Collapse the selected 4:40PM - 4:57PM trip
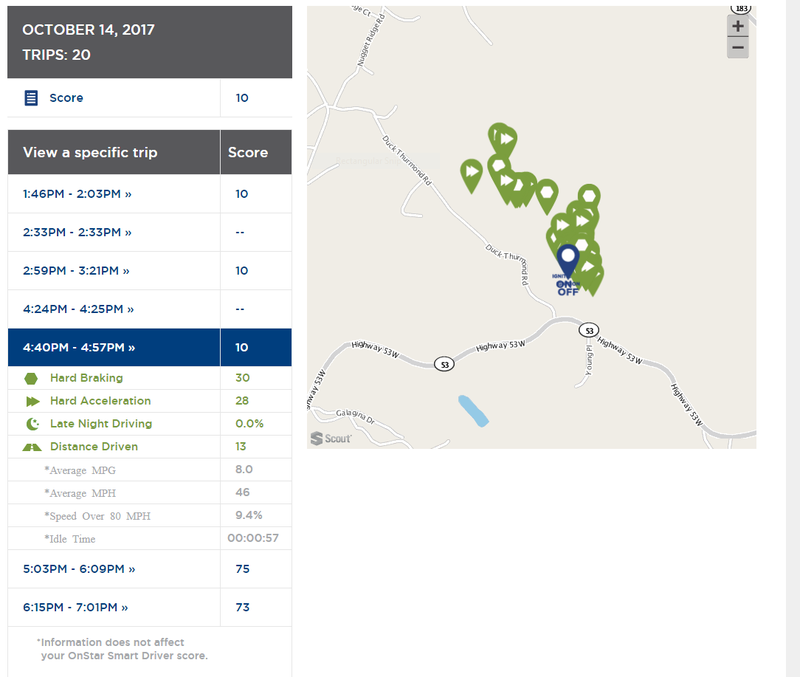800x677 pixels. coord(78,348)
